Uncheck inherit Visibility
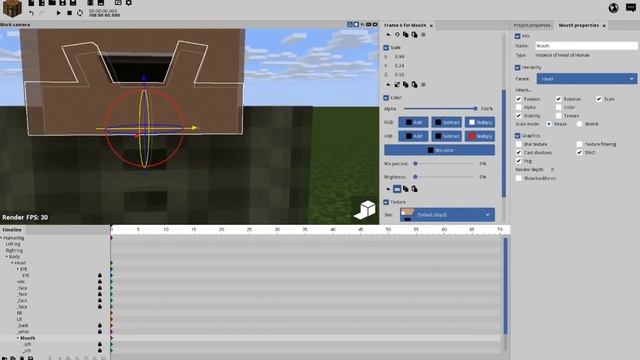Image resolution: width=640 pixels, height=360 pixels. [519, 116]
